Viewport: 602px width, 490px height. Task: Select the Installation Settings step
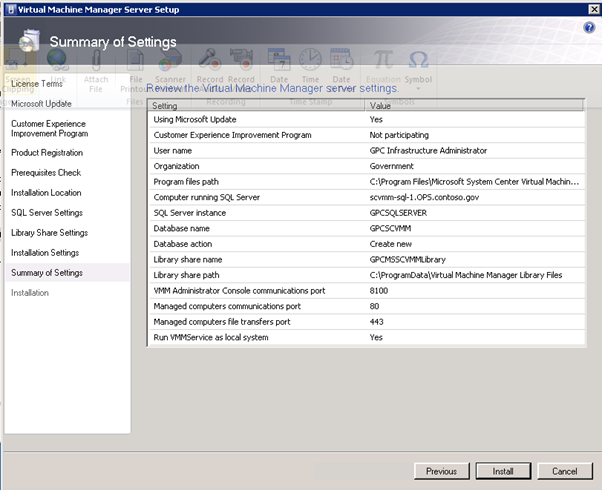[x=45, y=253]
